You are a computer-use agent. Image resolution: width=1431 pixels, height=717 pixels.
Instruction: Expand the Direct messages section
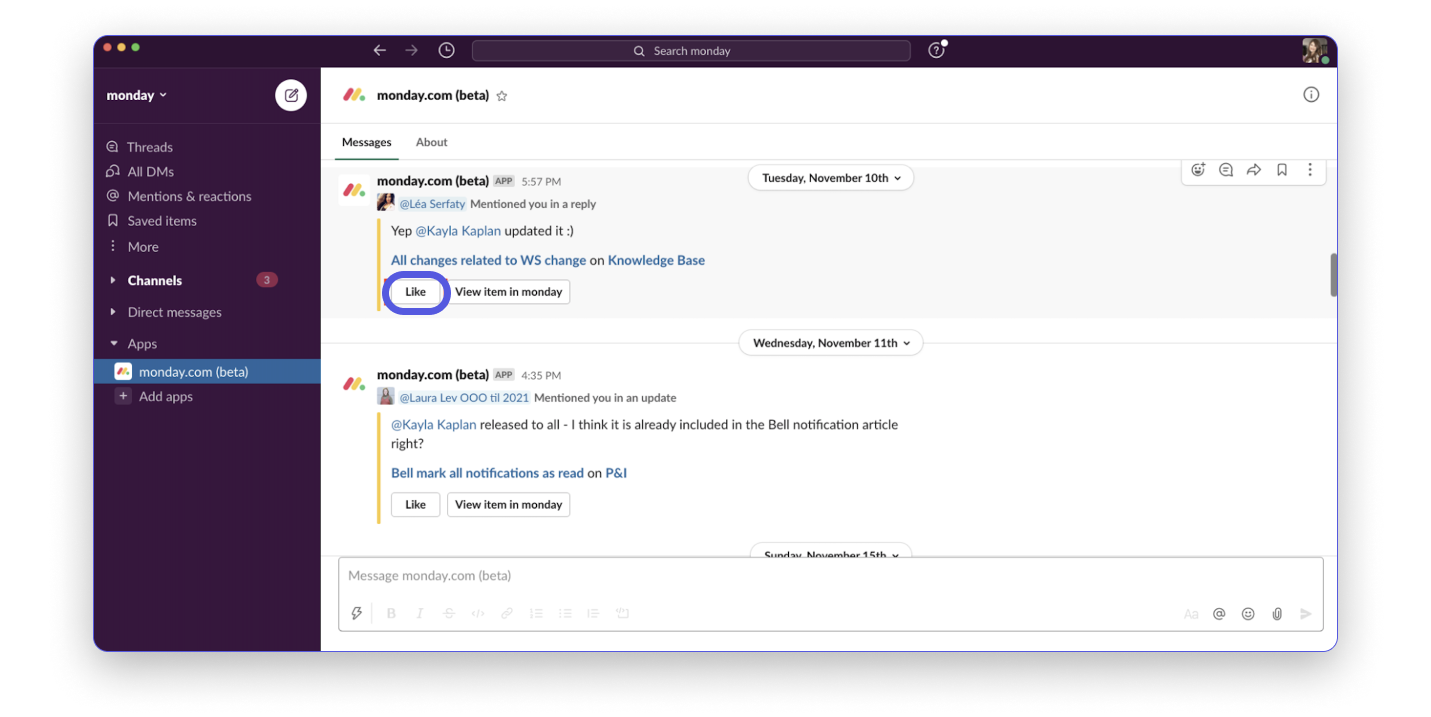(113, 313)
